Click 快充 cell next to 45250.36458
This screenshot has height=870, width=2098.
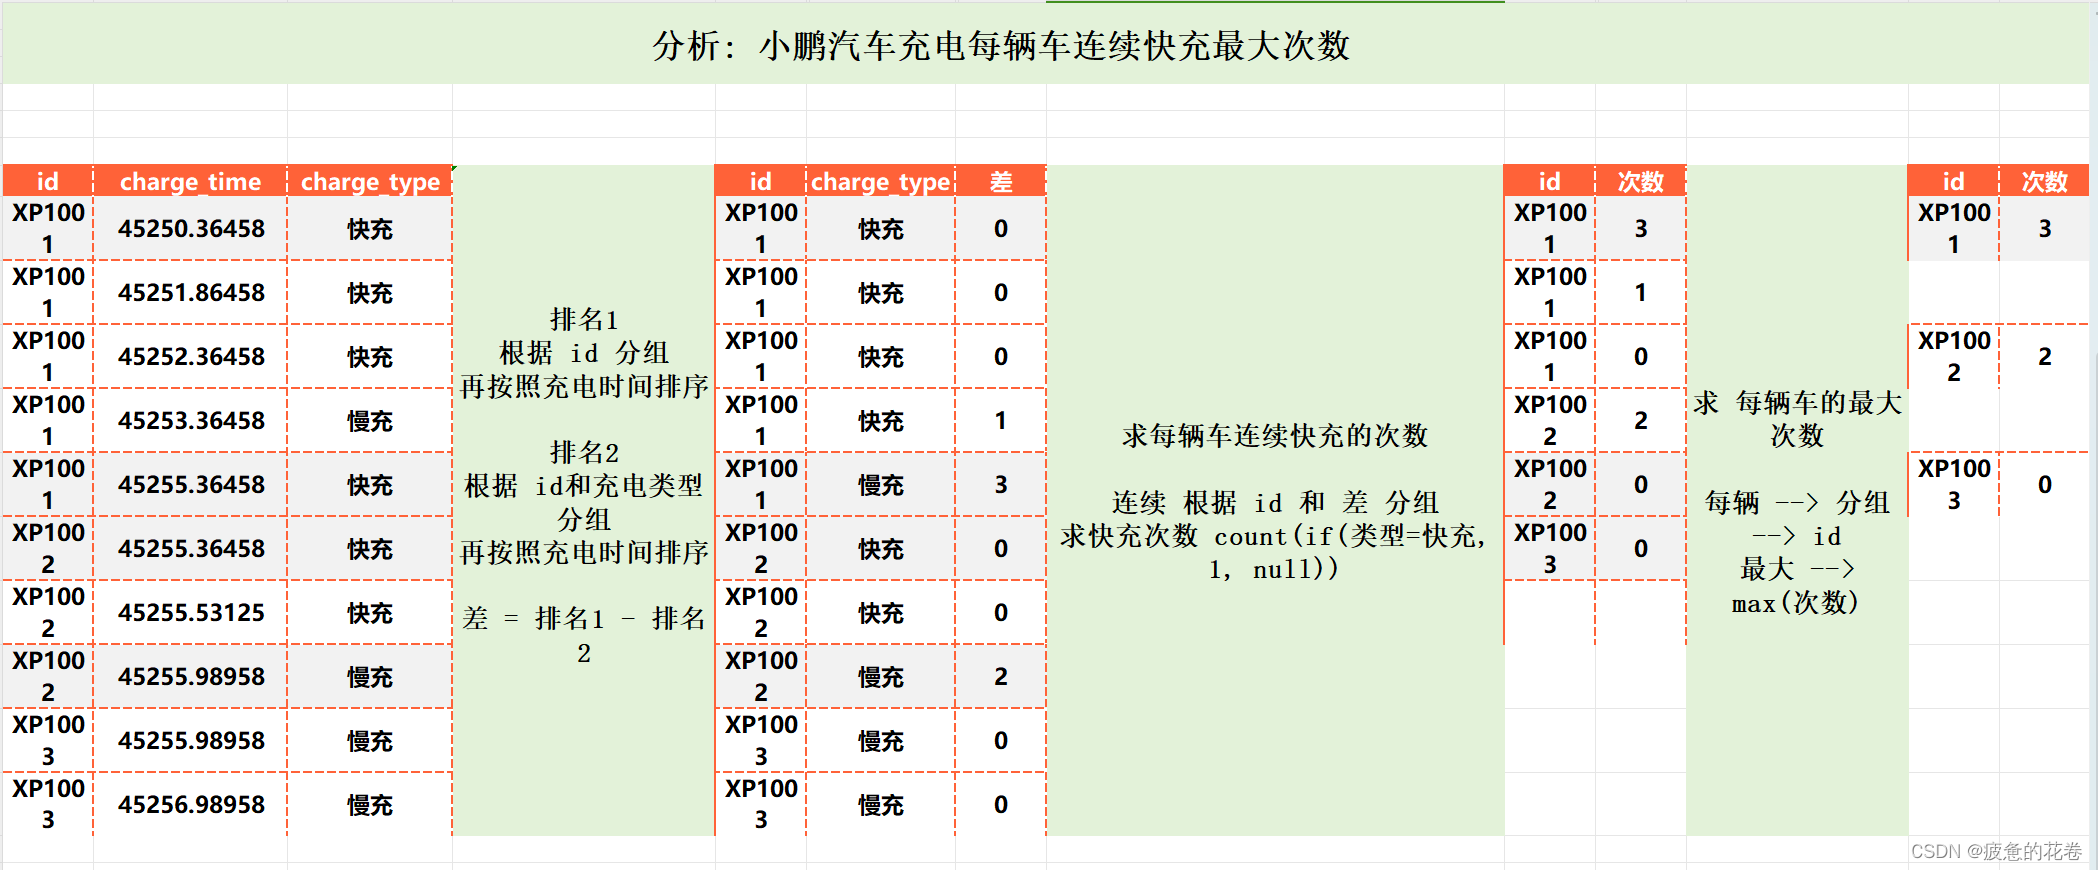click(370, 229)
